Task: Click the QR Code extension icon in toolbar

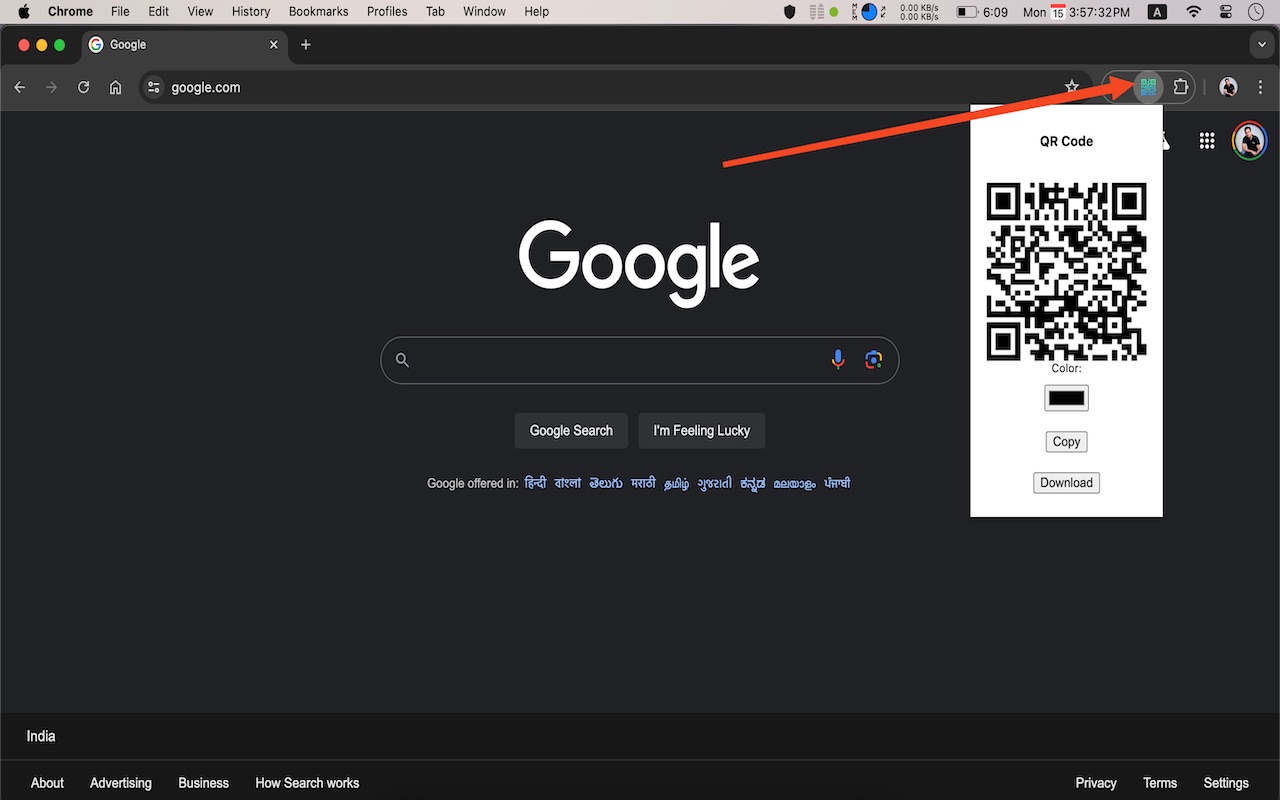Action: [x=1148, y=87]
